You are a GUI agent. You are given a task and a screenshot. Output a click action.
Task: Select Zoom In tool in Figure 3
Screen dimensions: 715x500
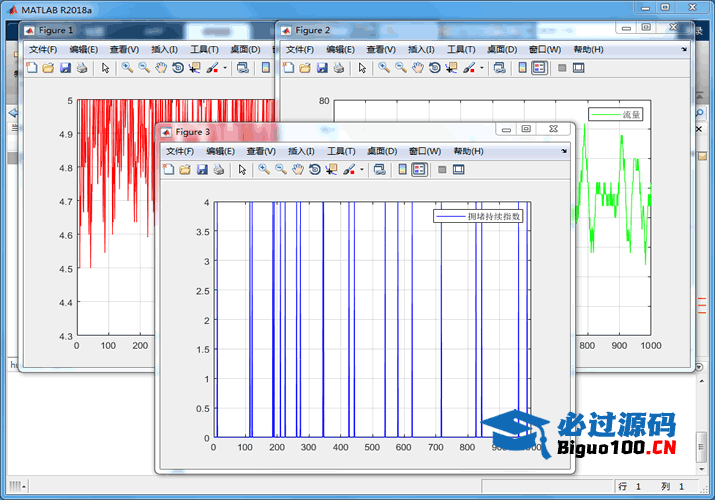coord(264,170)
